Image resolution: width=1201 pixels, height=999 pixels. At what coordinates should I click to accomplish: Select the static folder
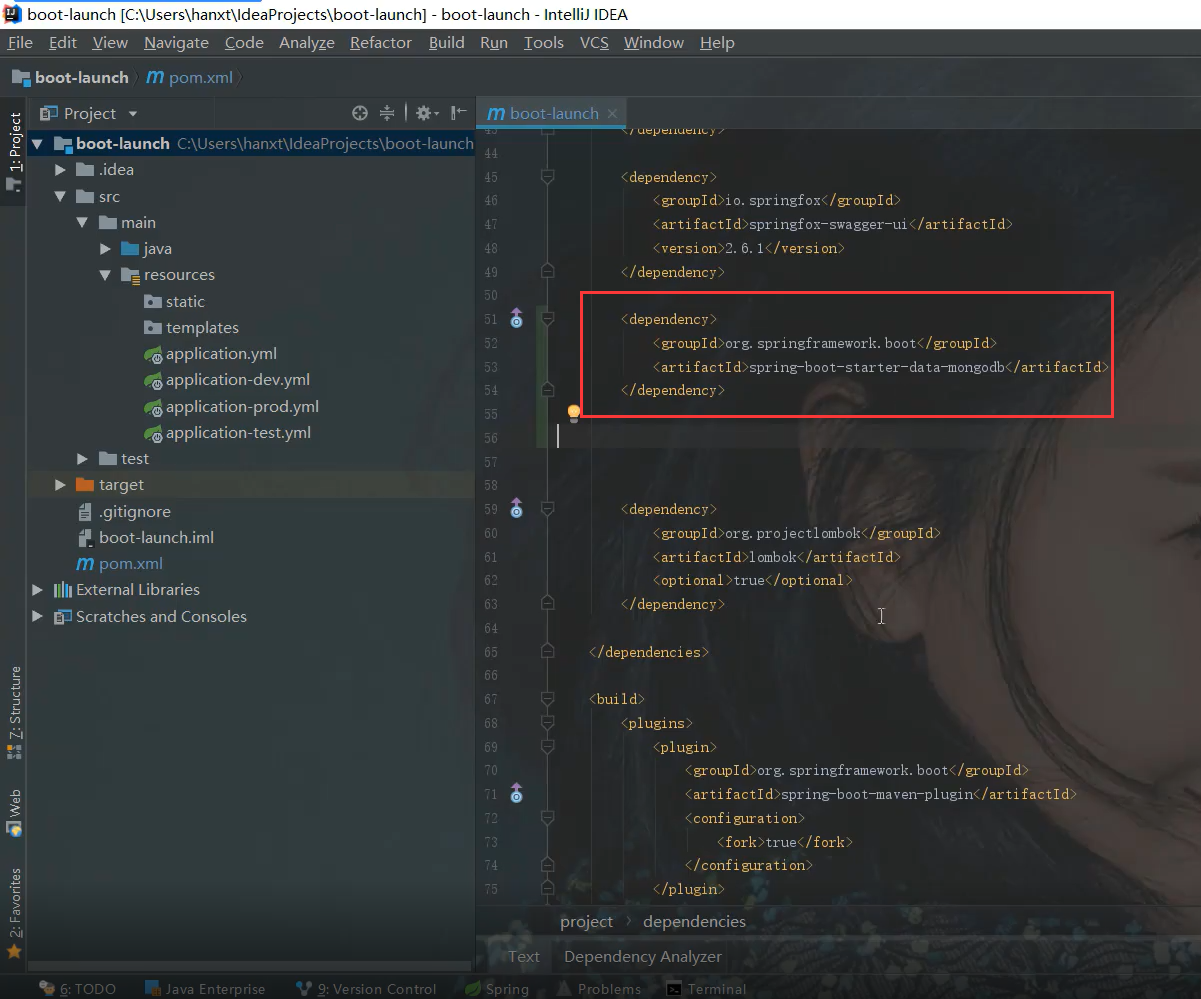tap(185, 301)
